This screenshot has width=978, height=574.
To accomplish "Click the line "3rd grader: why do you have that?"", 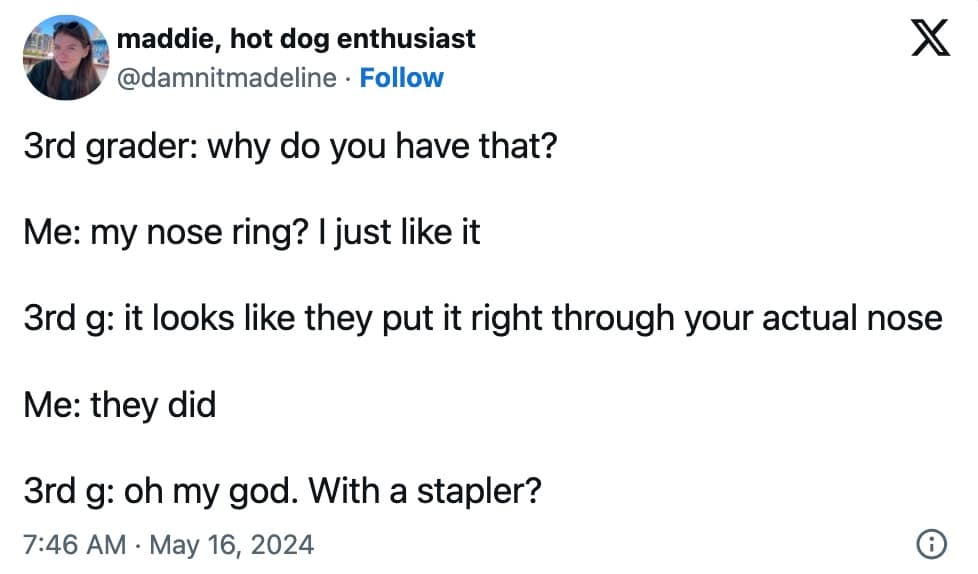I will click(x=289, y=147).
